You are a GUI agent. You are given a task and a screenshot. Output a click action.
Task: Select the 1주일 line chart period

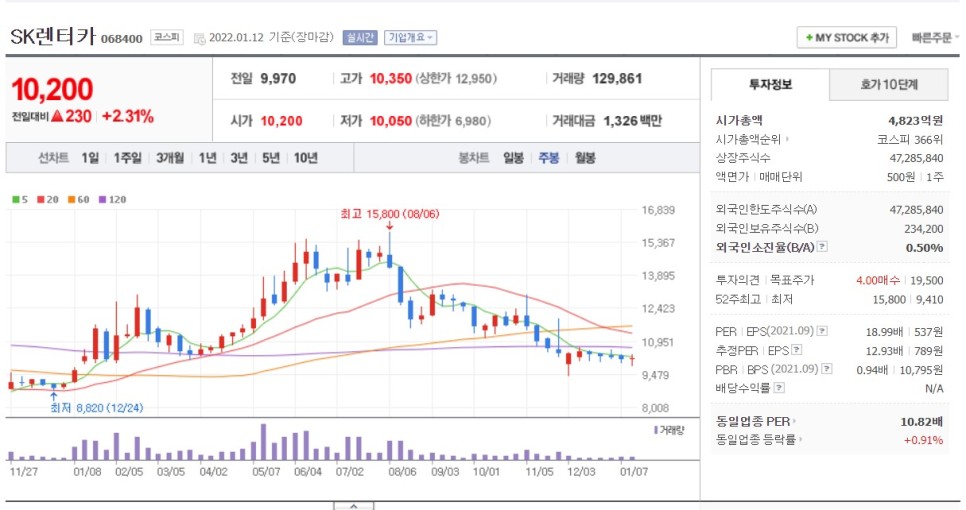[x=128, y=158]
